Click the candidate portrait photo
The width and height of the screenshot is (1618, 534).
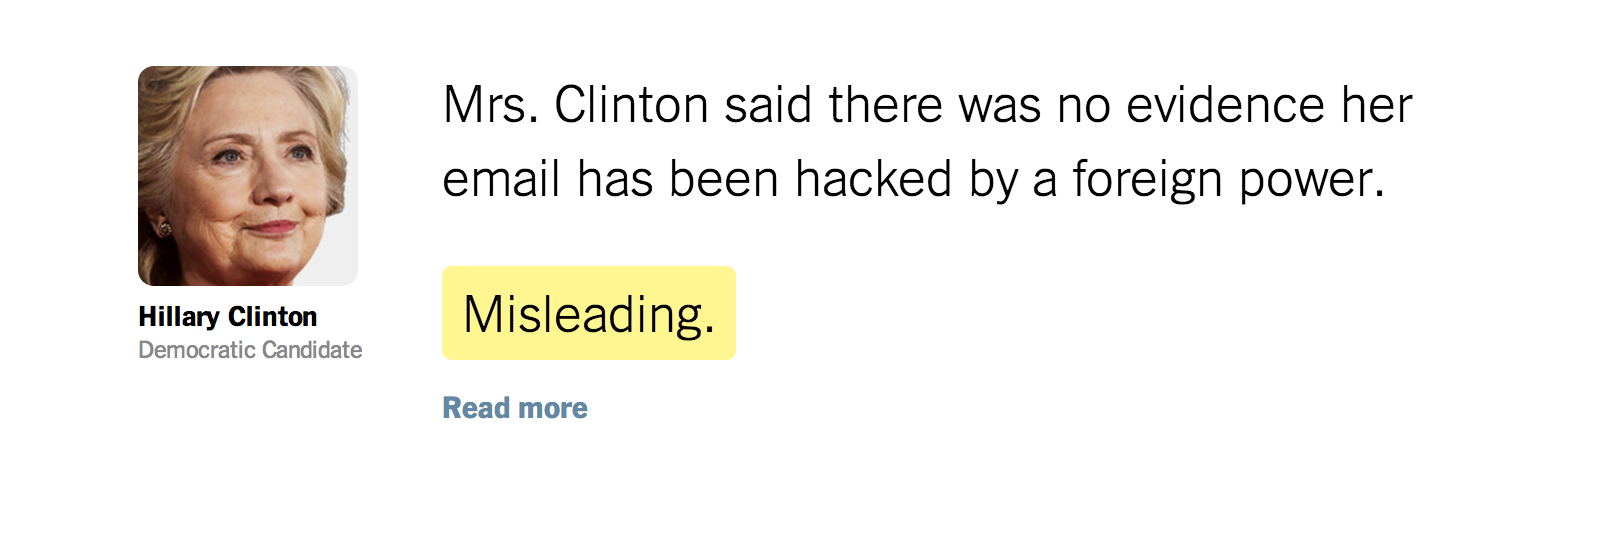[x=247, y=176]
